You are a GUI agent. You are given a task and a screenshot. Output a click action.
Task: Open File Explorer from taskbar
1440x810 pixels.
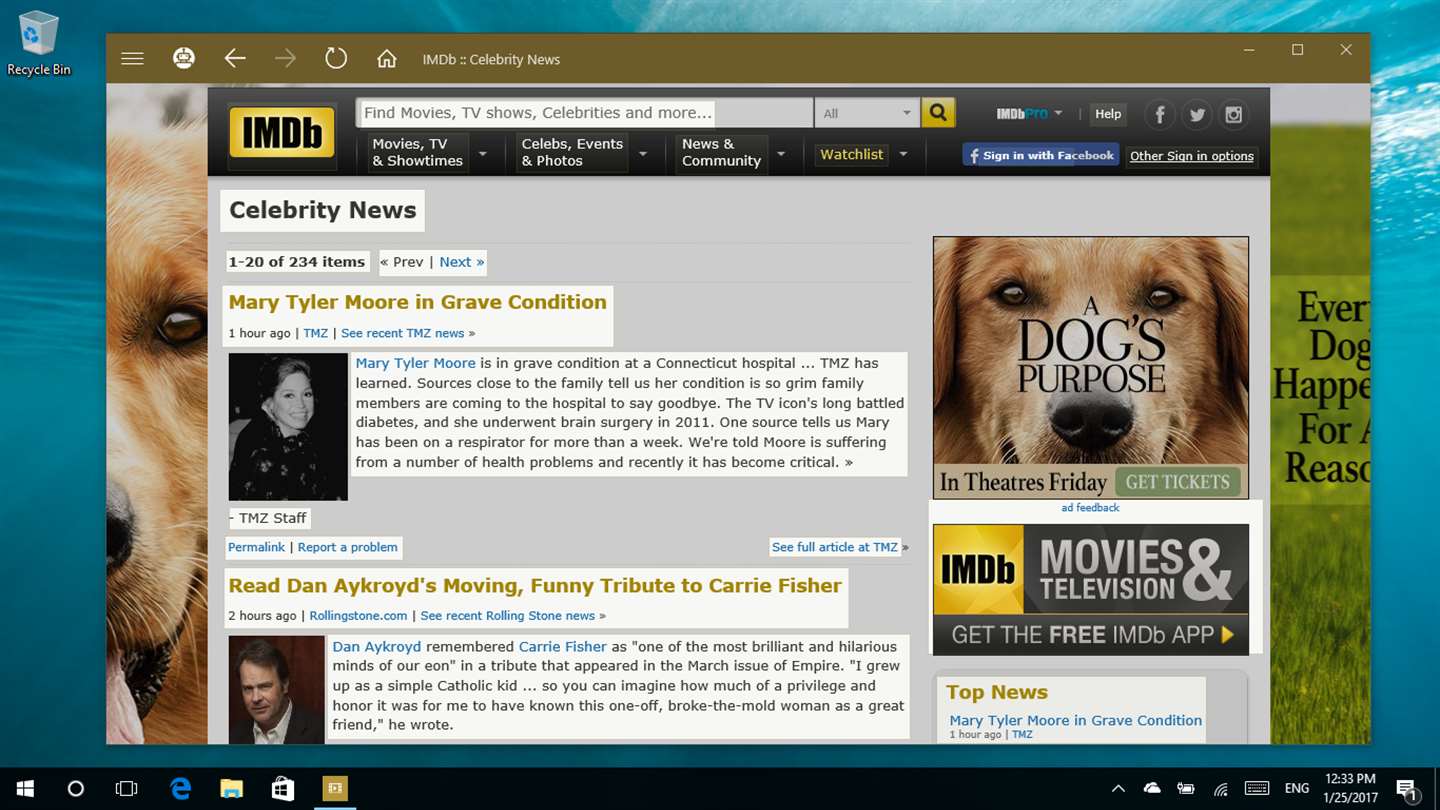click(x=231, y=789)
